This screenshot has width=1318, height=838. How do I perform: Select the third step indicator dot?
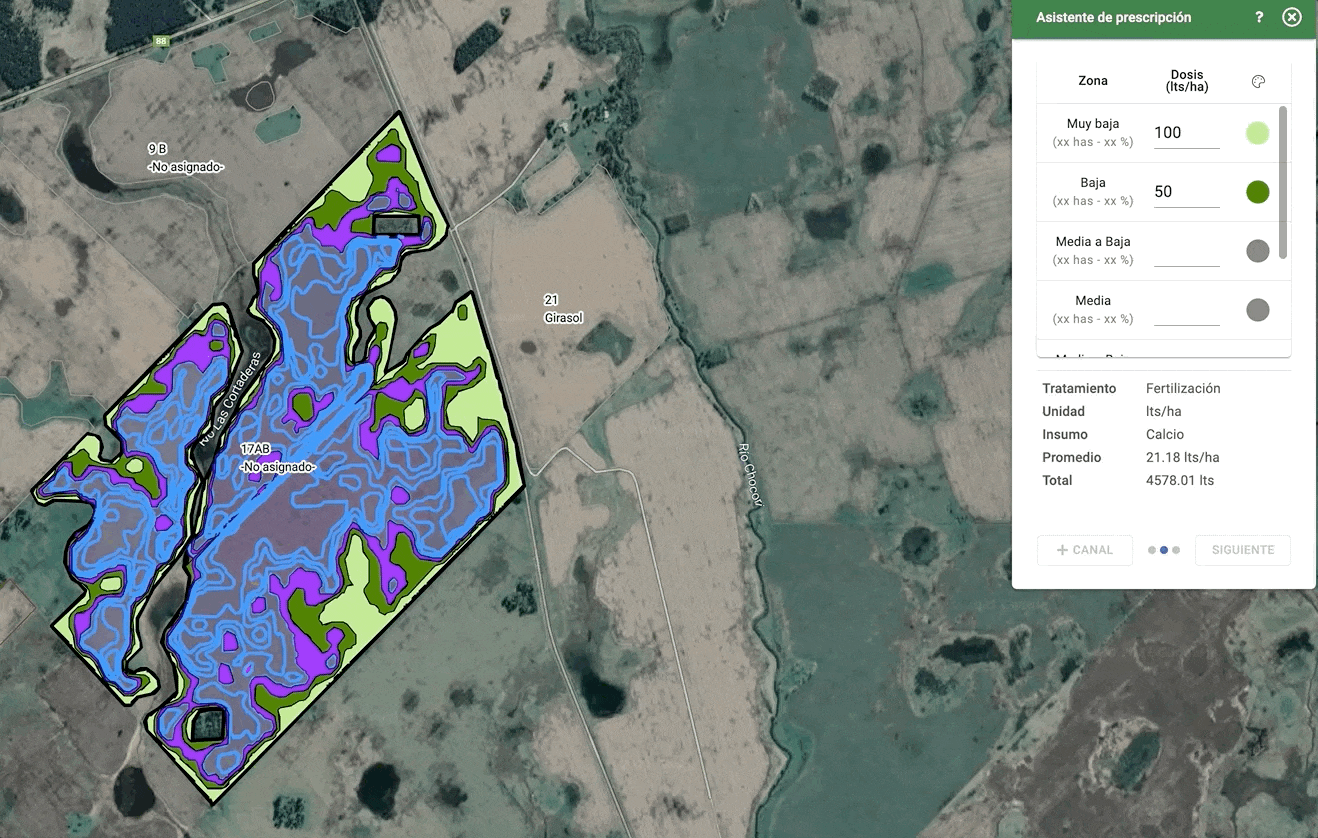coord(1176,550)
